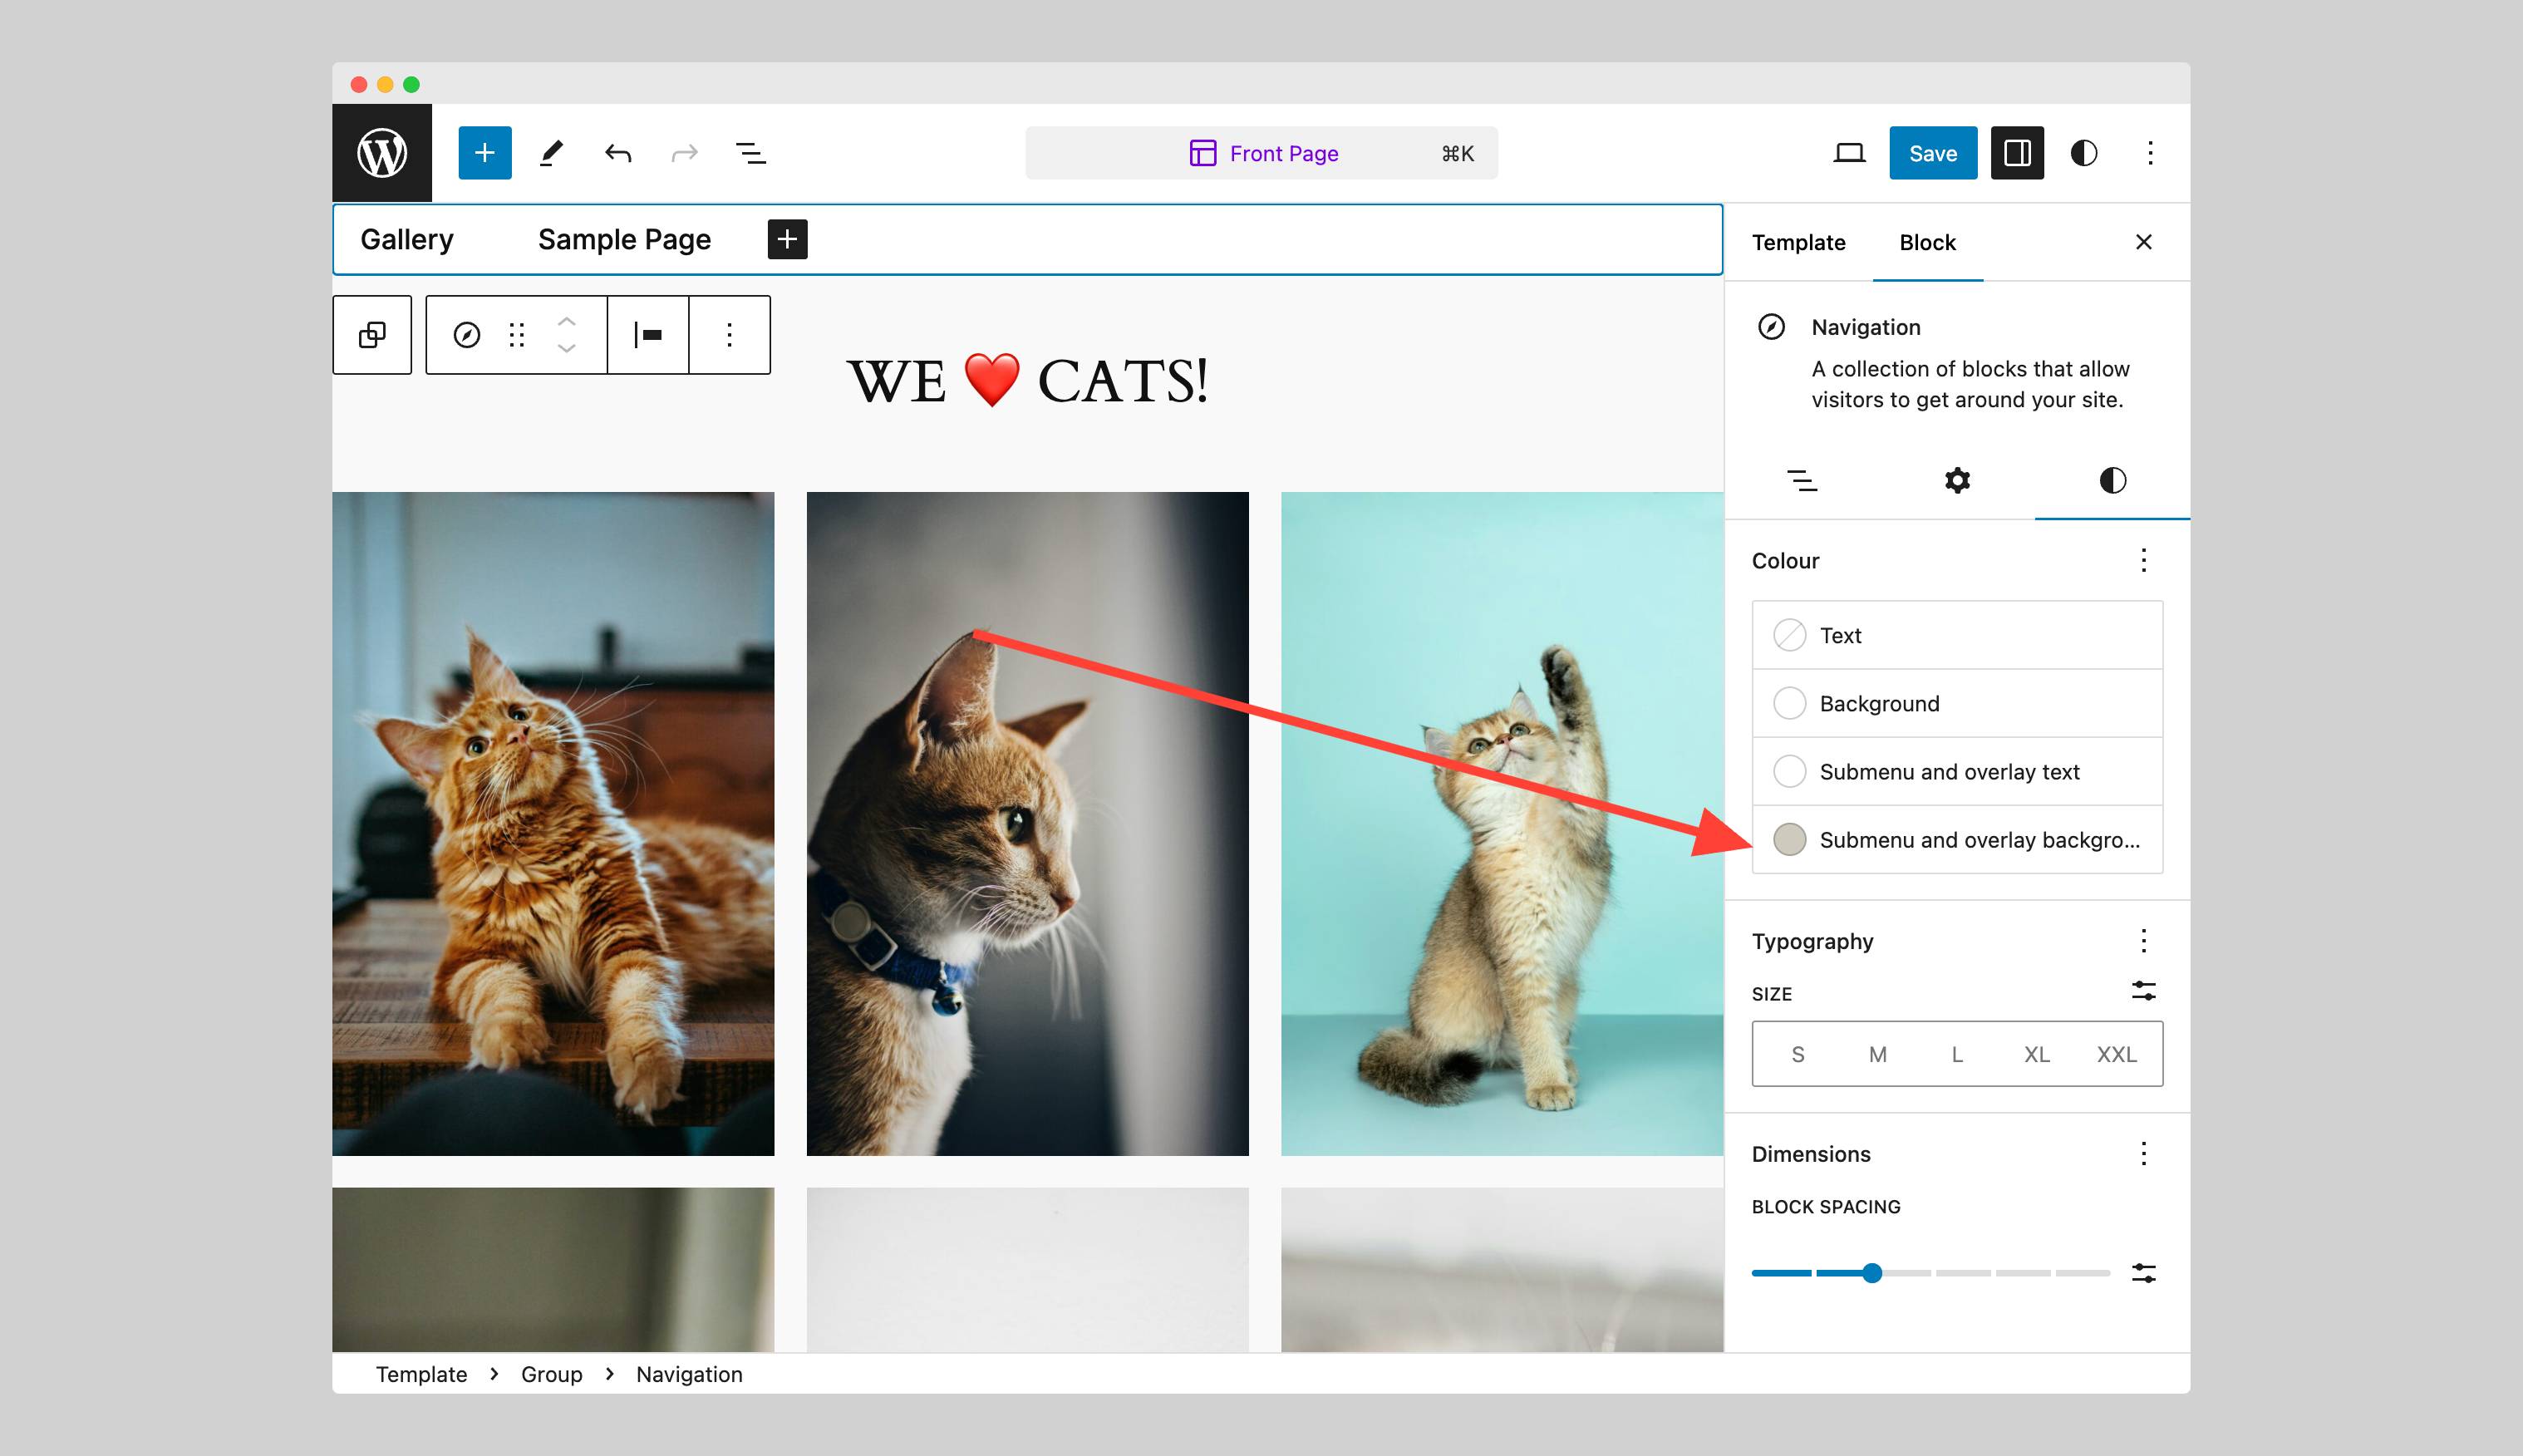The image size is (2523, 1456).
Task: Open the global Styles panel in top bar
Action: point(2084,153)
